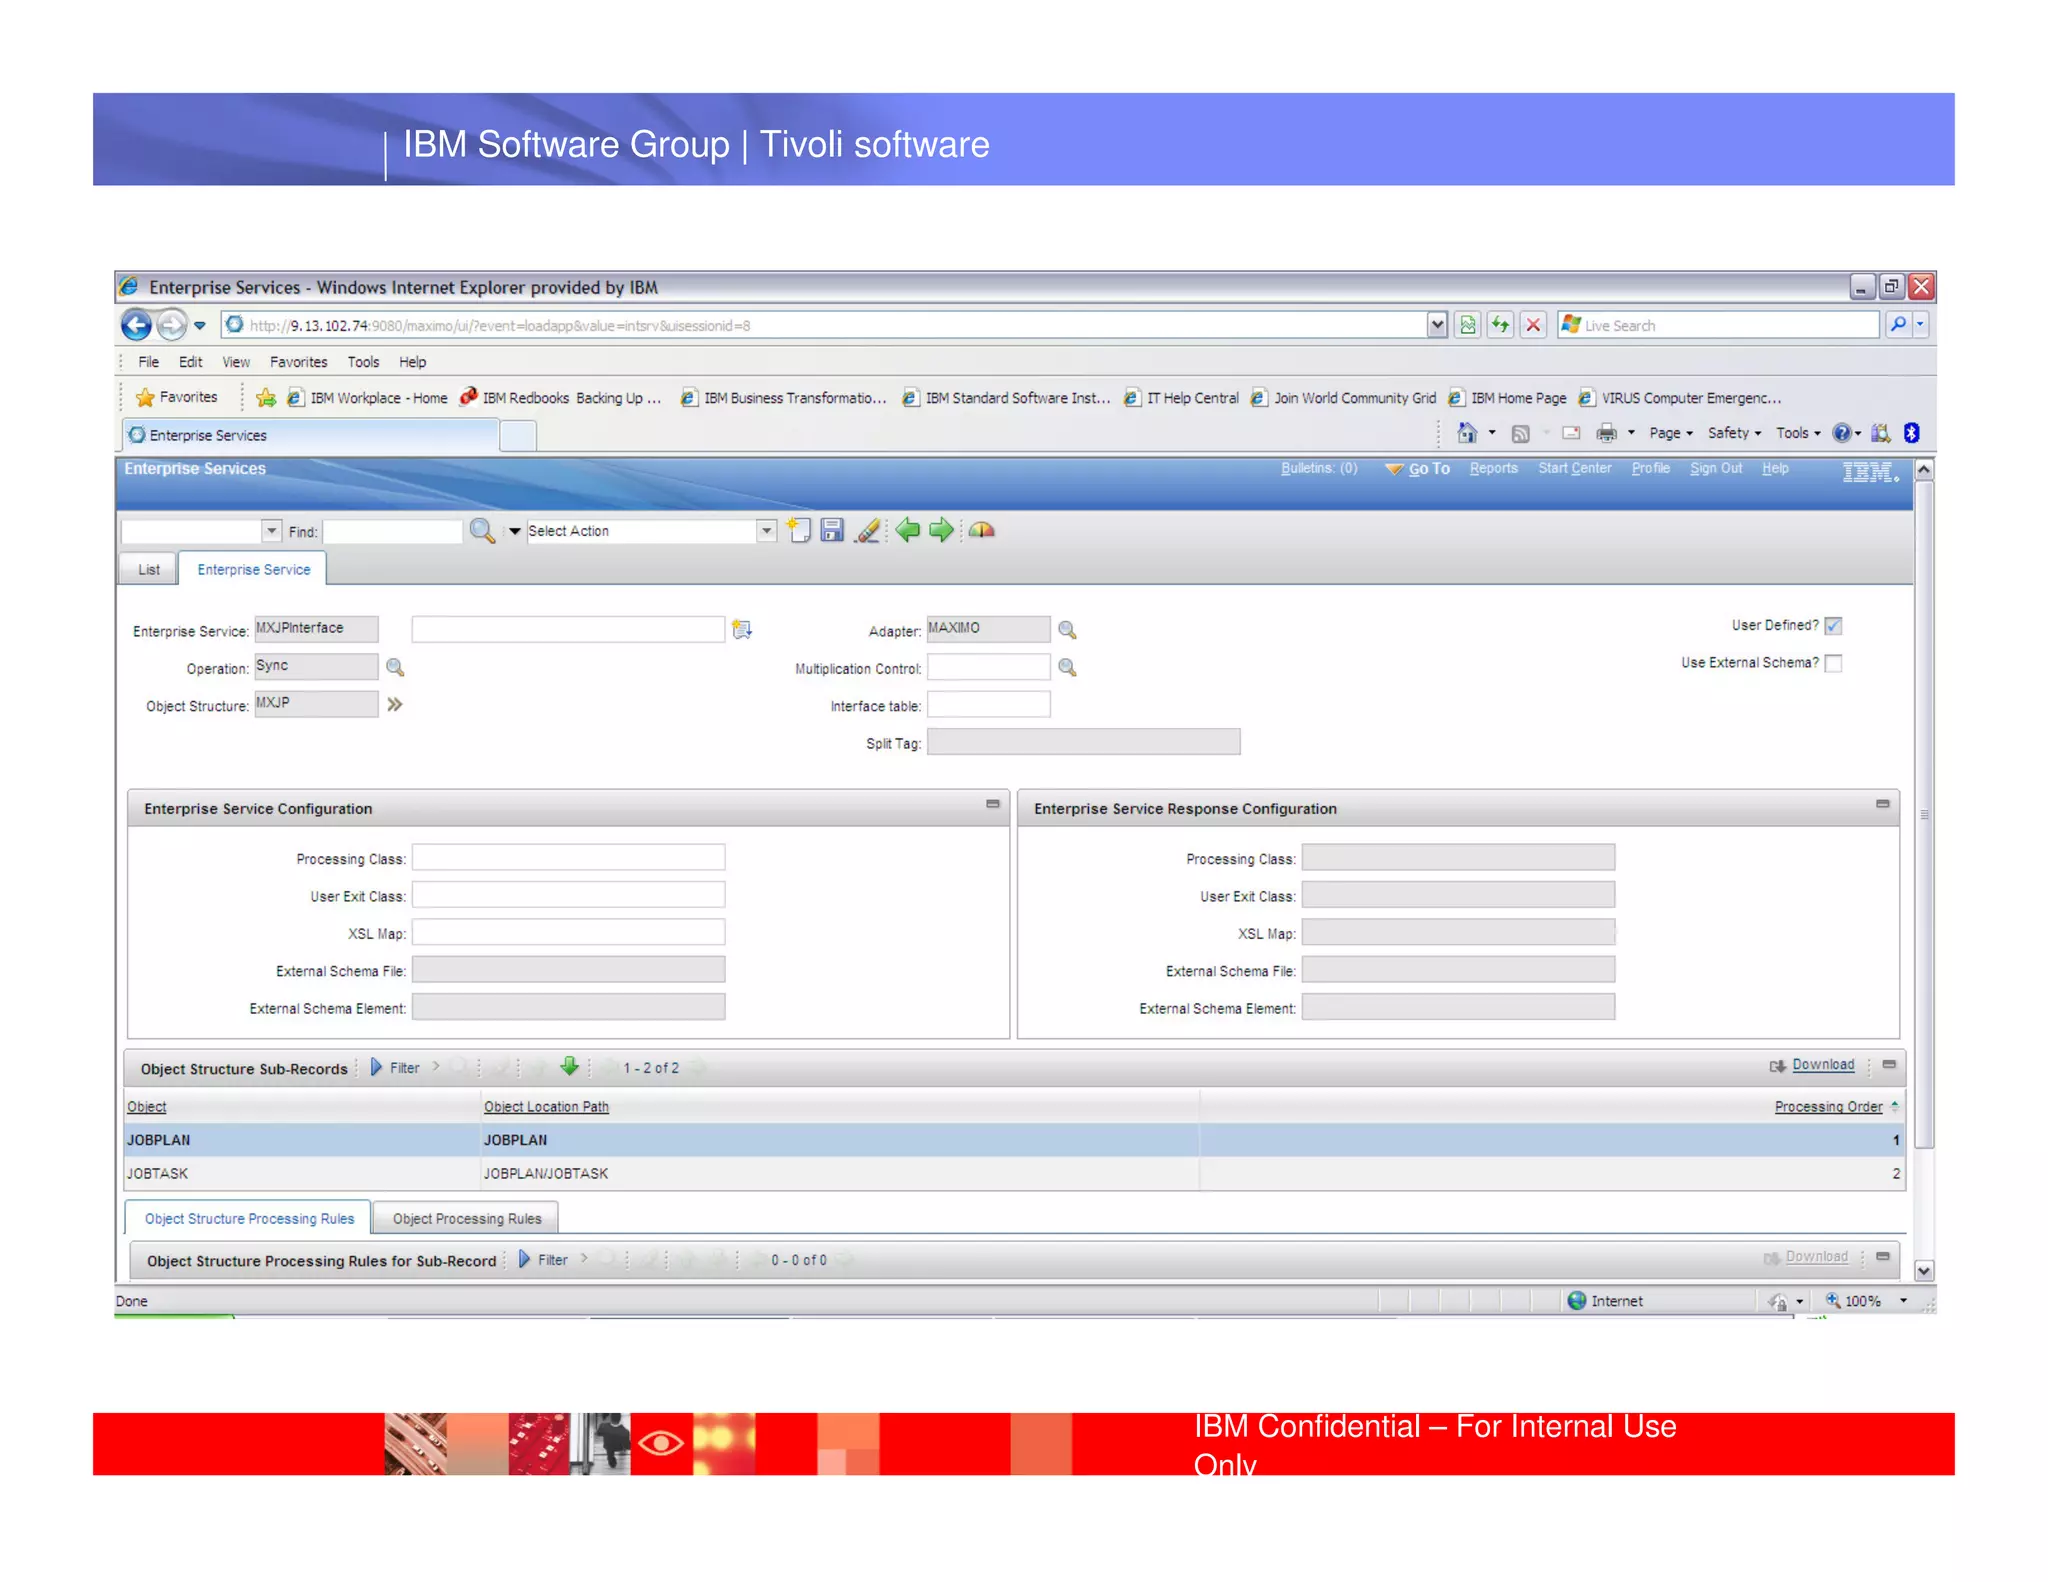The height and width of the screenshot is (1582, 2048).
Task: Click the IE Feeds RSS icon
Action: point(1521,433)
